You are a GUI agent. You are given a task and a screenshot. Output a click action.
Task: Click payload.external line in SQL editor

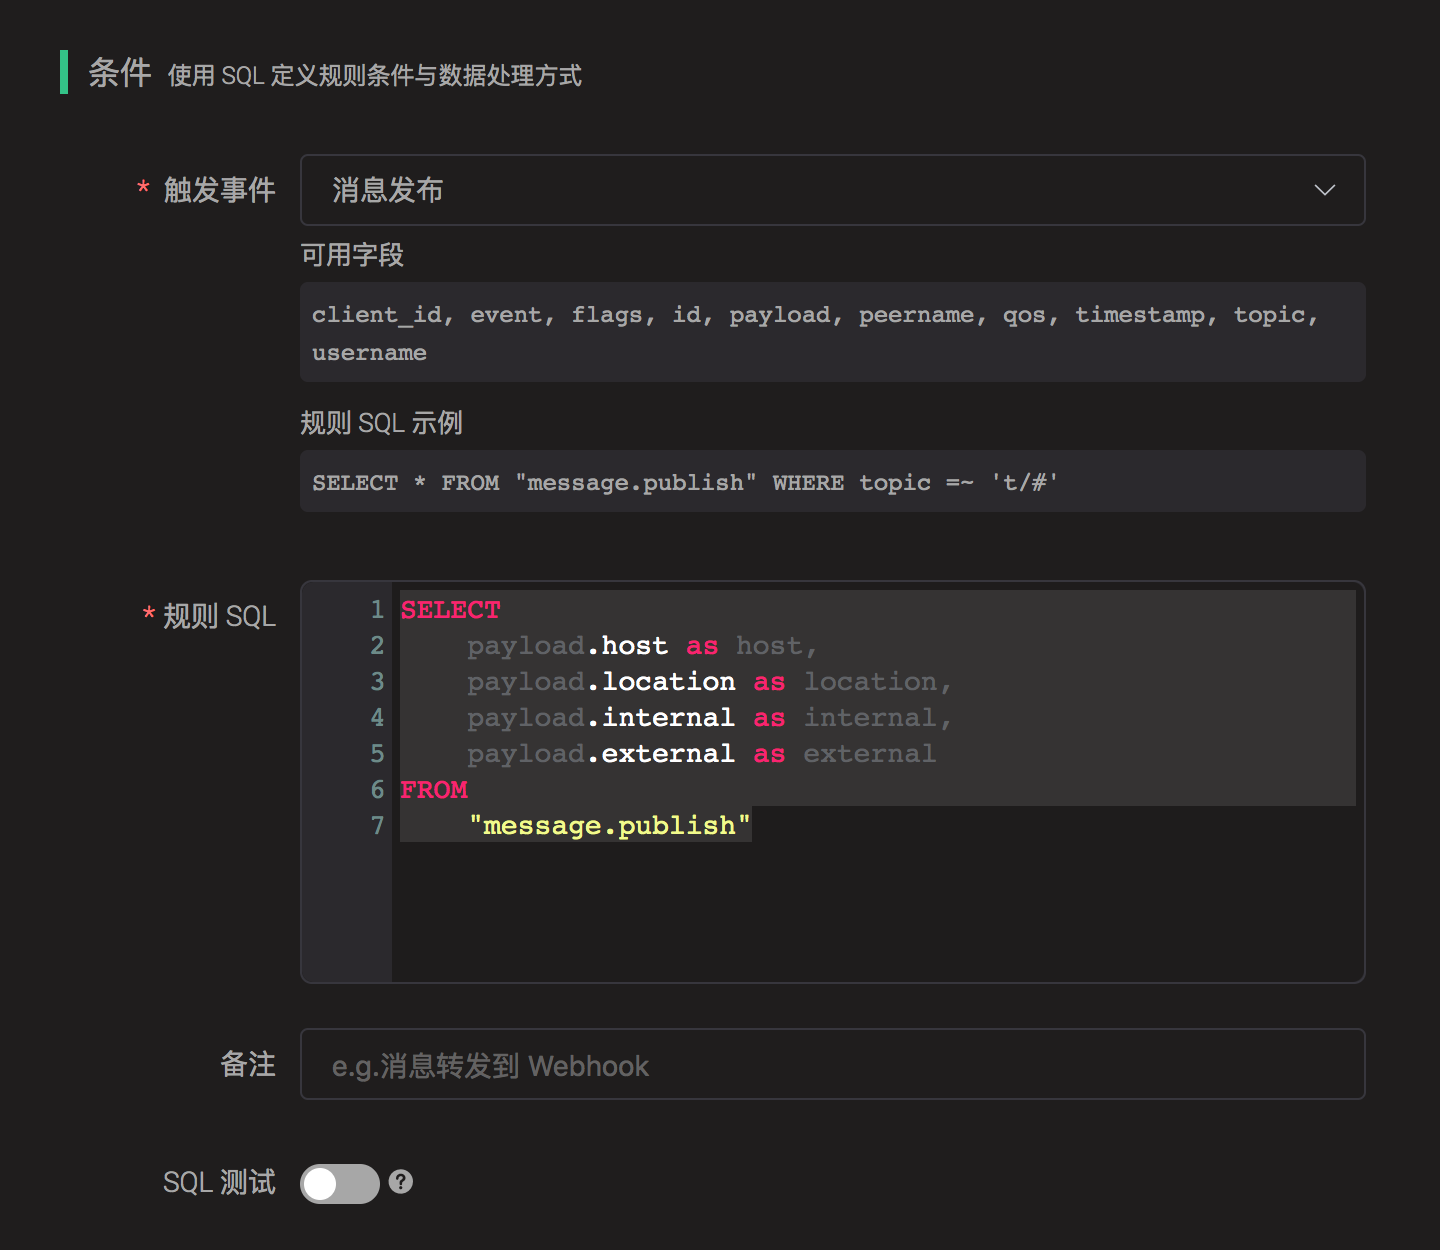[x=700, y=754]
